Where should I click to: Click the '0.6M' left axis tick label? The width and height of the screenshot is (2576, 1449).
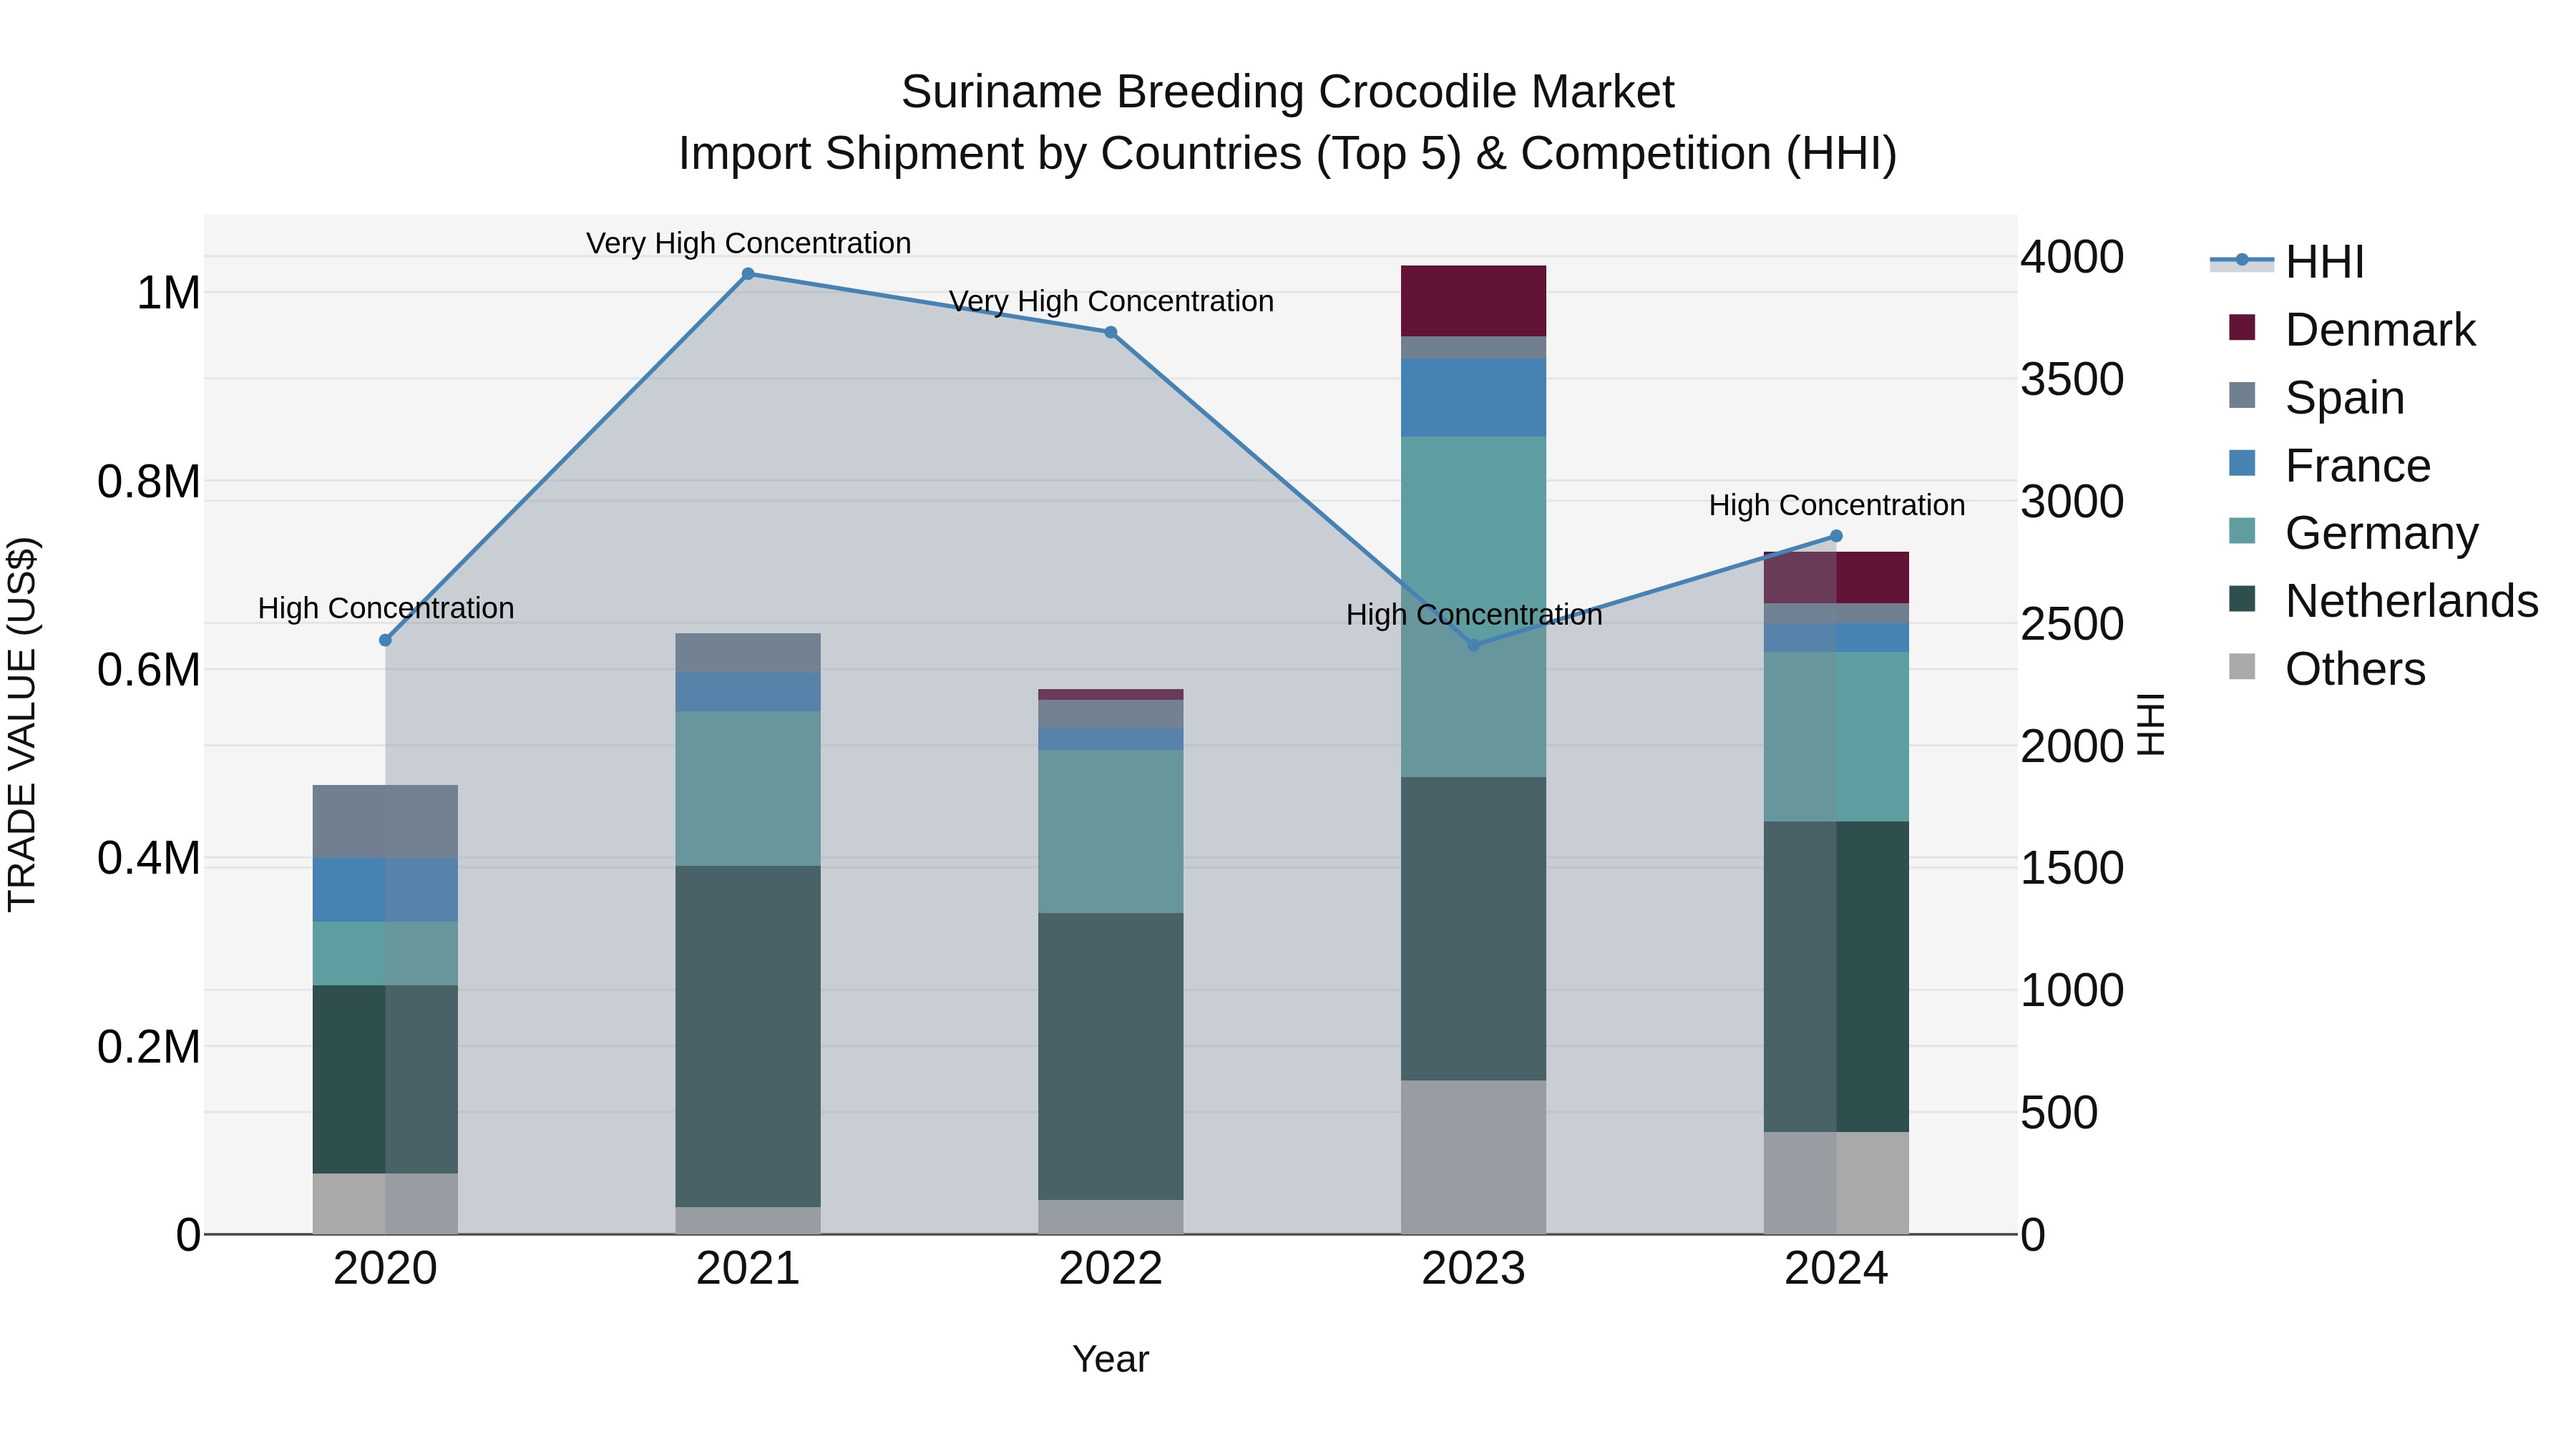click(x=149, y=670)
